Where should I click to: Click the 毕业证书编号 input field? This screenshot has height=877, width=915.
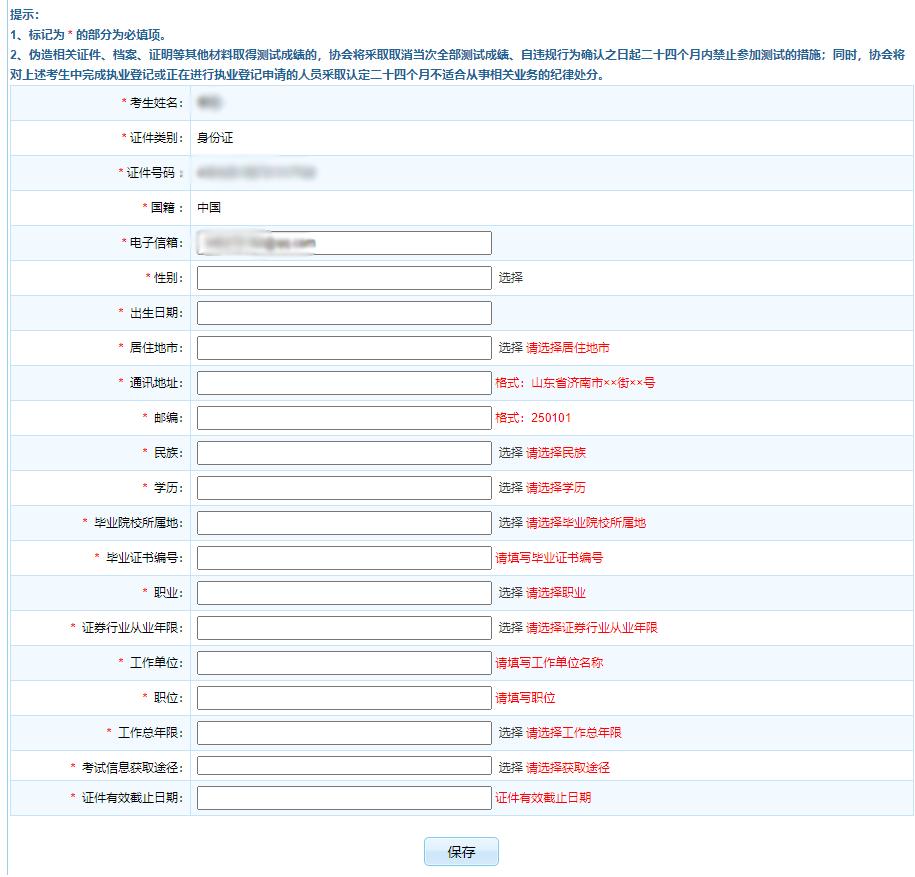click(345, 557)
